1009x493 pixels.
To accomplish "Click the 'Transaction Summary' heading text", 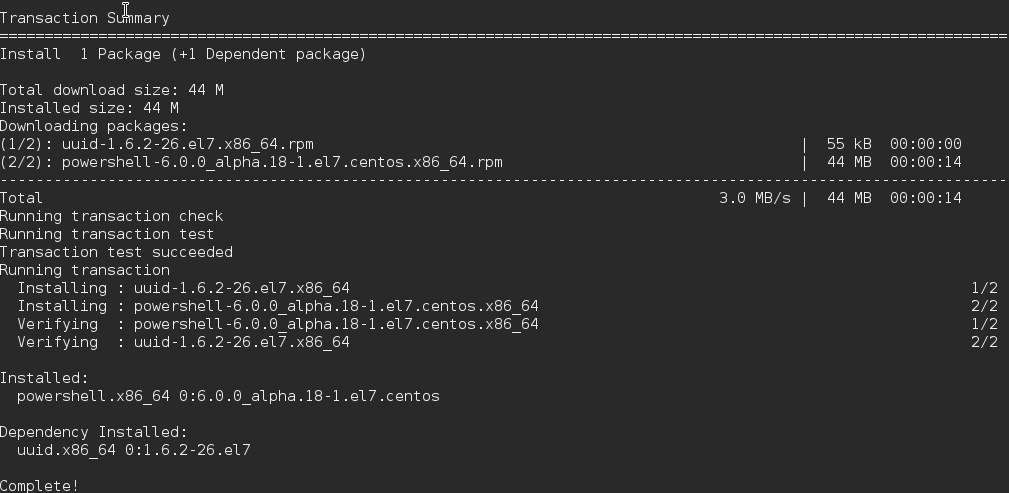I will pyautogui.click(x=85, y=18).
